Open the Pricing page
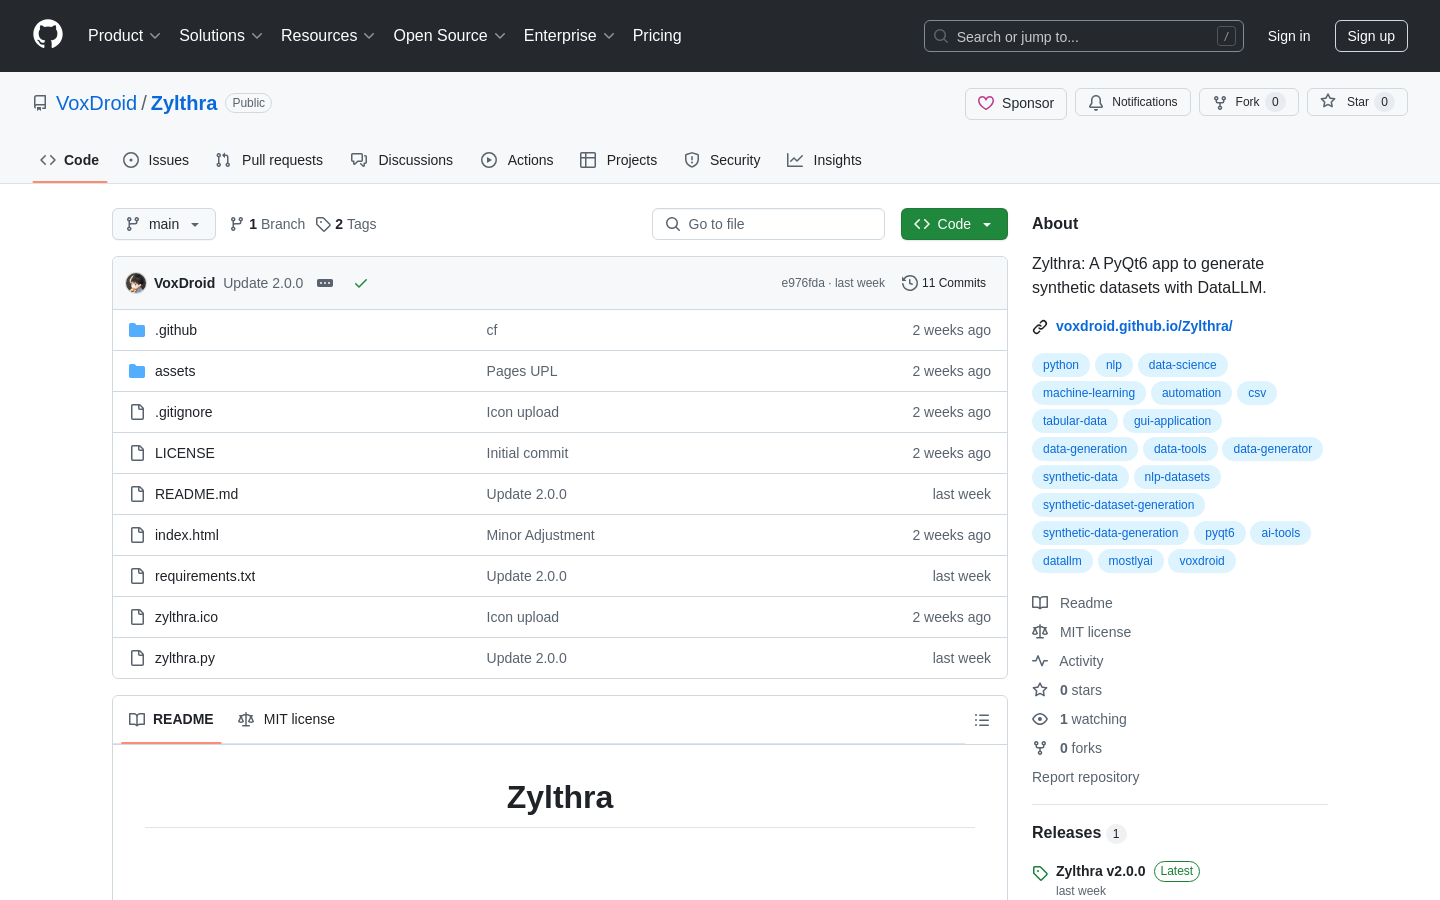This screenshot has width=1440, height=900. [657, 36]
